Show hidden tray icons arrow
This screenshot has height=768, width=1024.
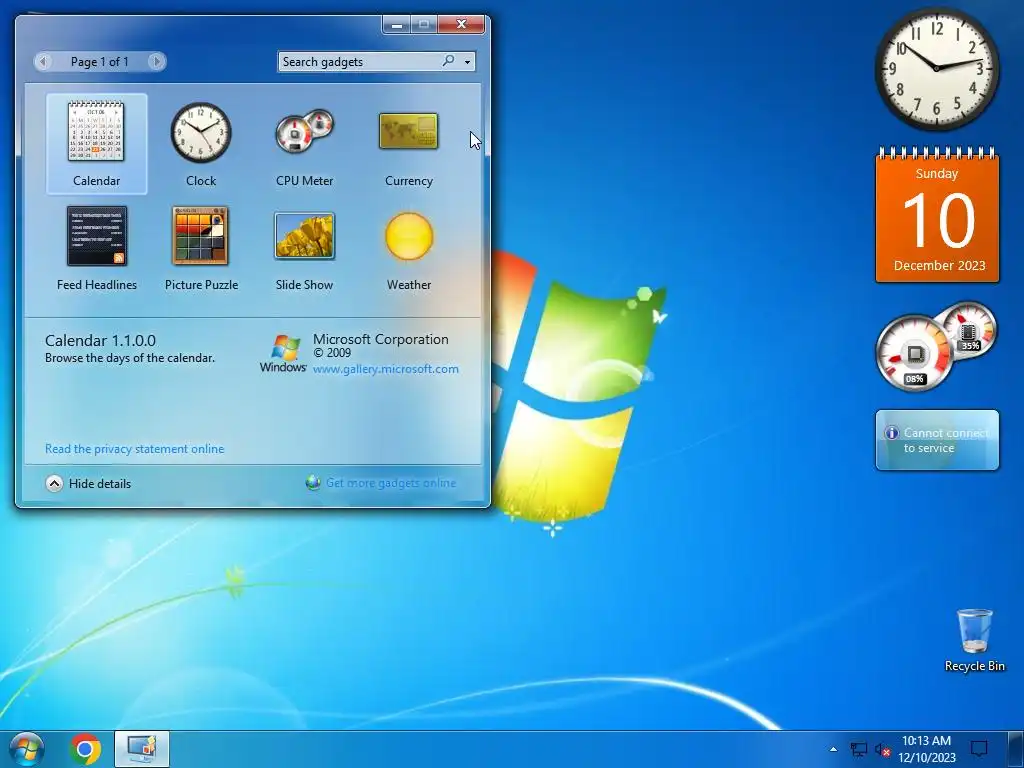[x=833, y=749]
